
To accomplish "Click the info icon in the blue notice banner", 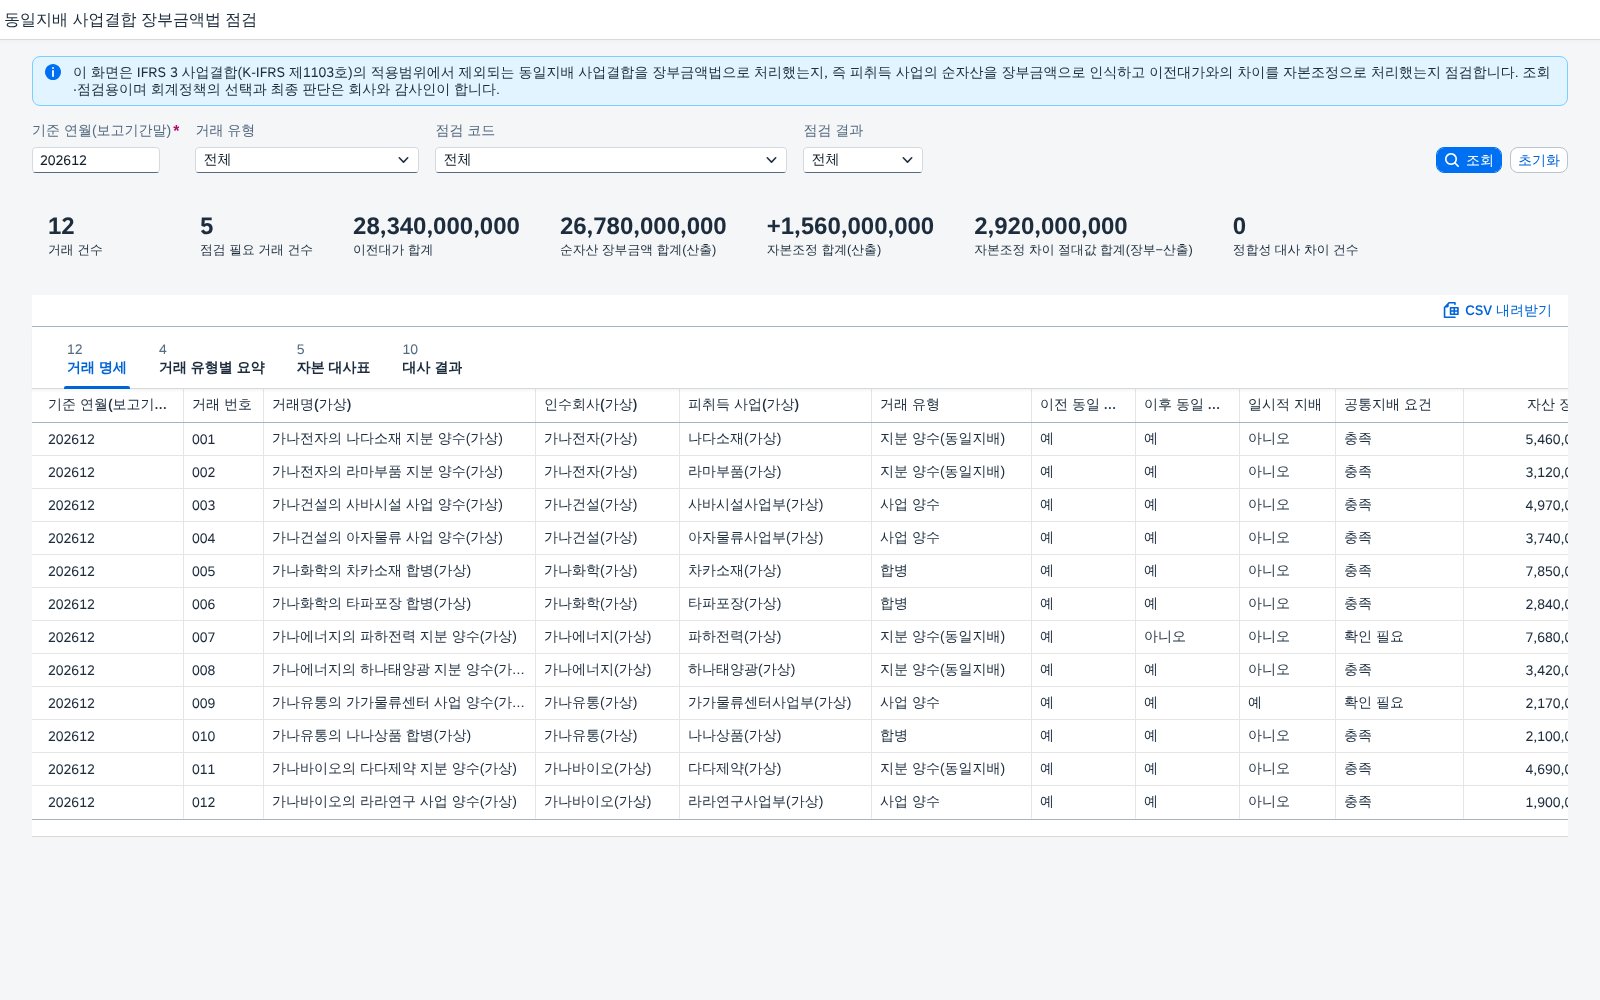I will point(53,72).
